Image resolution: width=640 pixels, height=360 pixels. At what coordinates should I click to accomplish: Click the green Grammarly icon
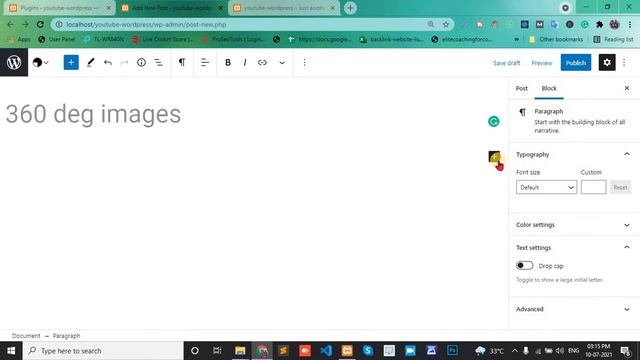click(493, 121)
